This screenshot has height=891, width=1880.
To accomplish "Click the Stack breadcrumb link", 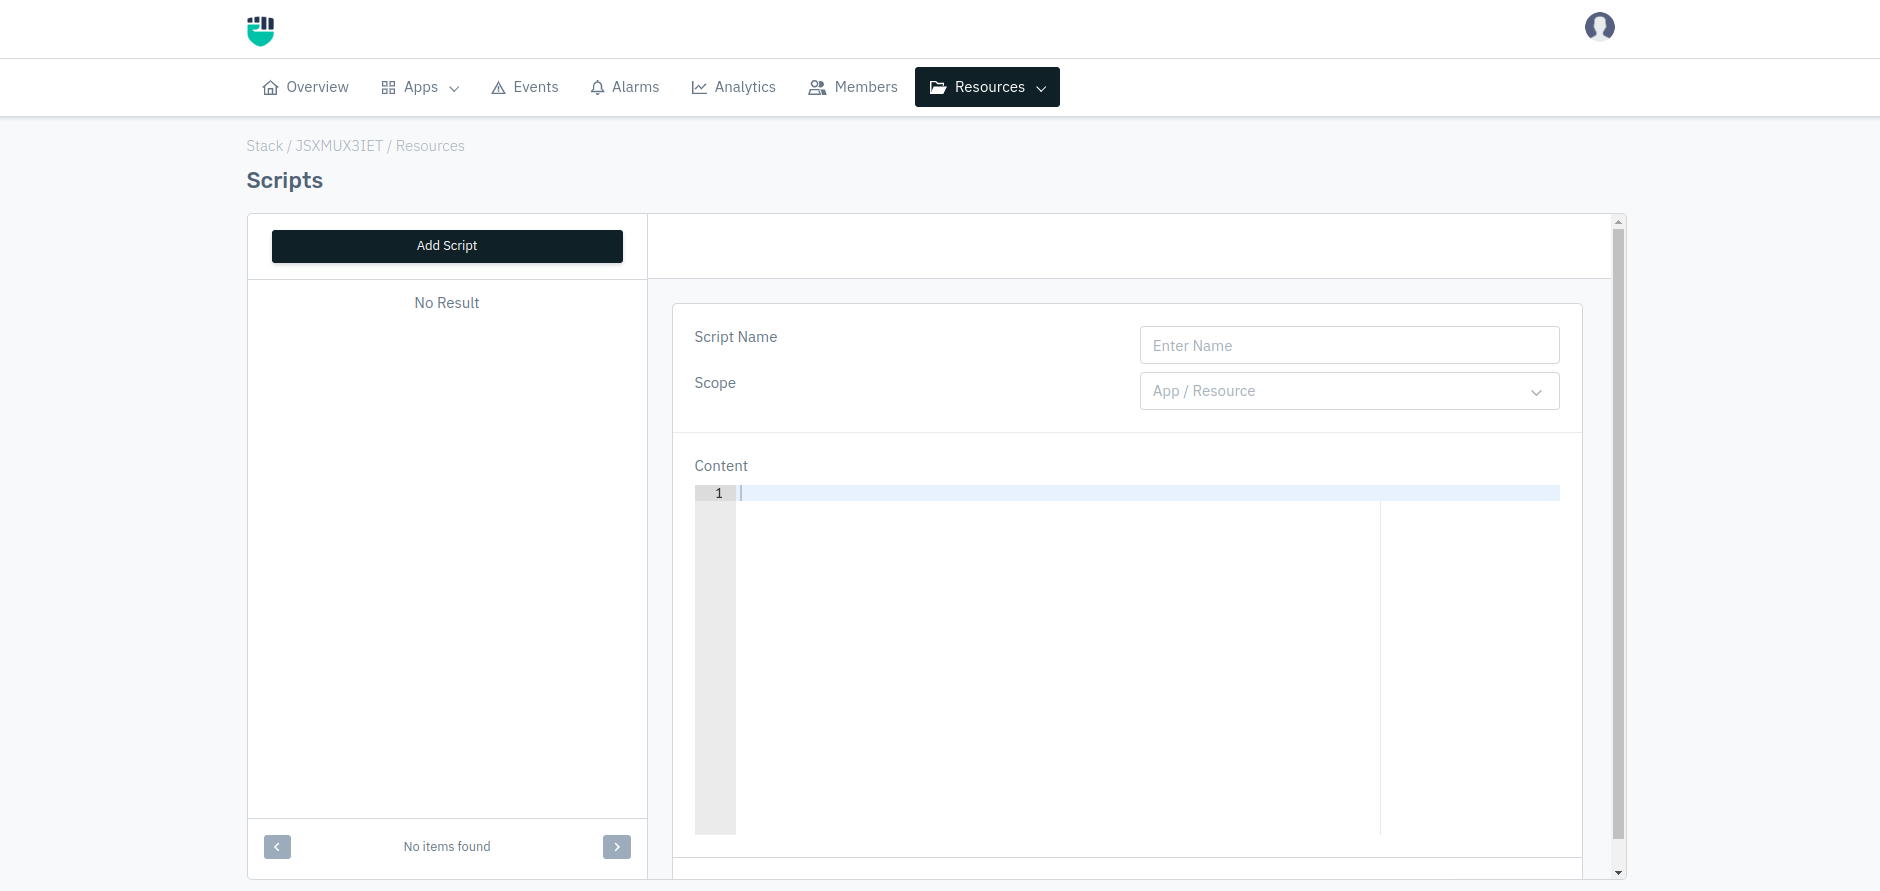I will click(x=265, y=146).
